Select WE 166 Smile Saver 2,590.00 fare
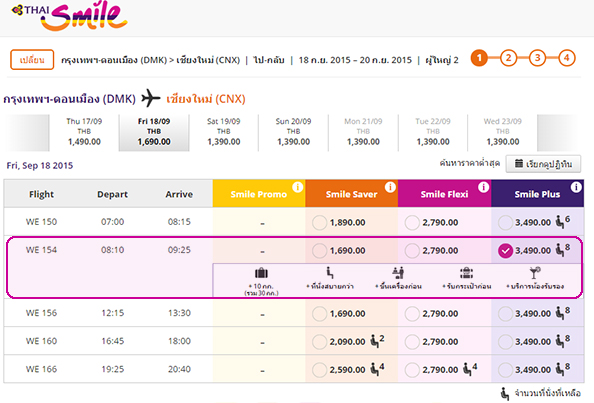The width and height of the screenshot is (594, 403). coord(319,370)
